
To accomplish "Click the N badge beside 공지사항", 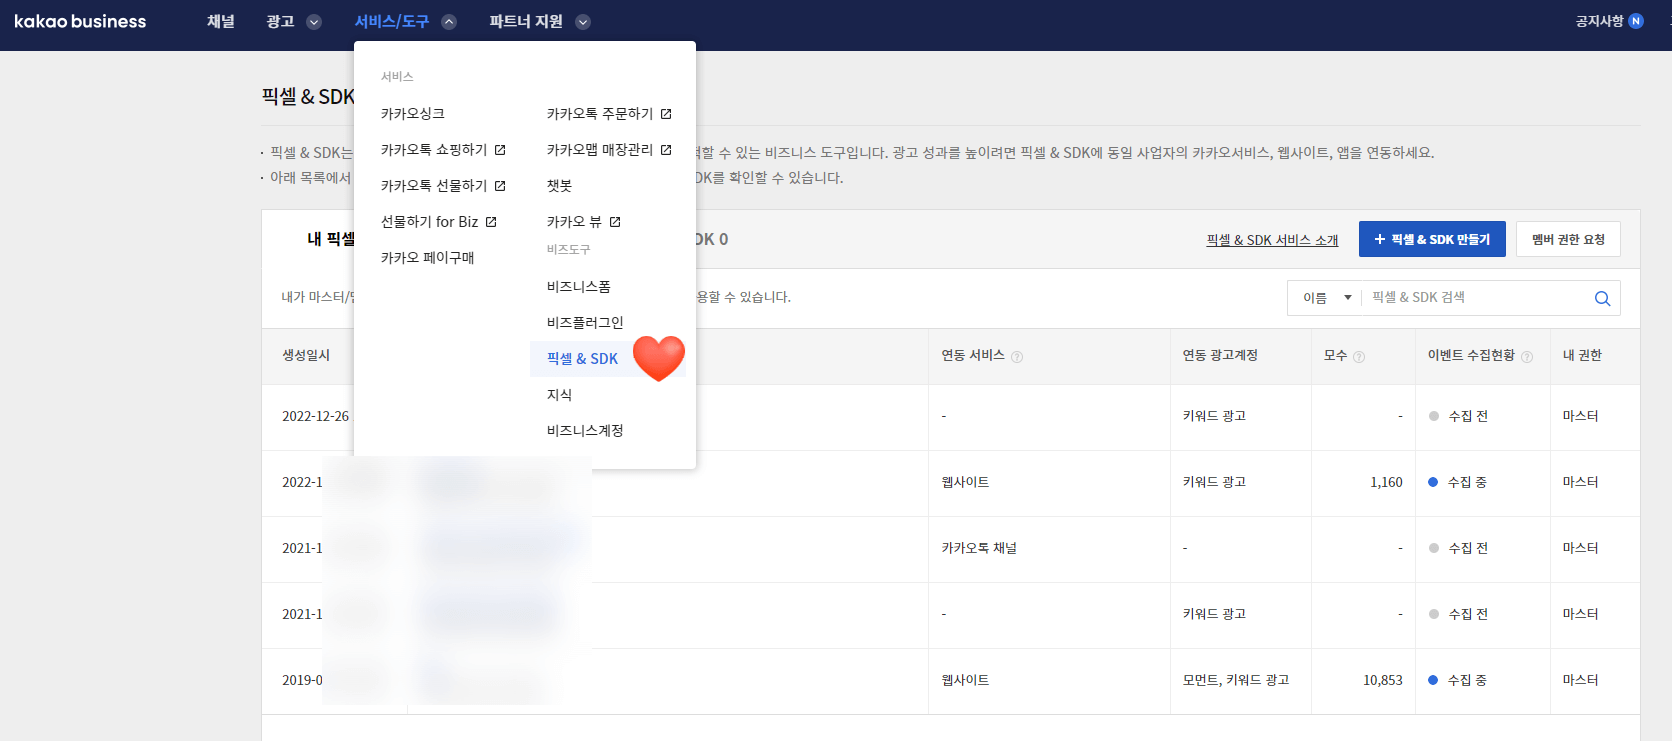I will tap(1636, 21).
